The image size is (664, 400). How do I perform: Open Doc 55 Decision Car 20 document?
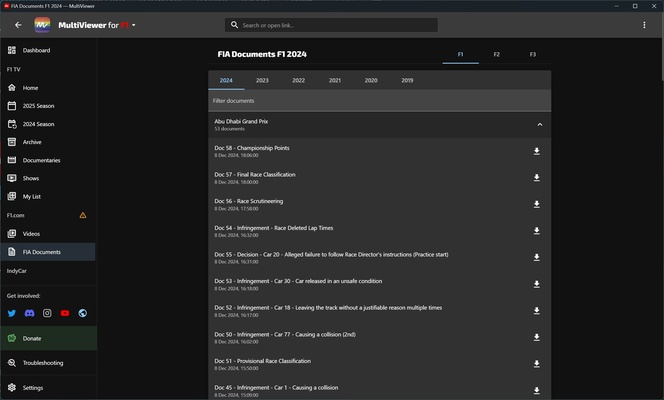[379, 258]
